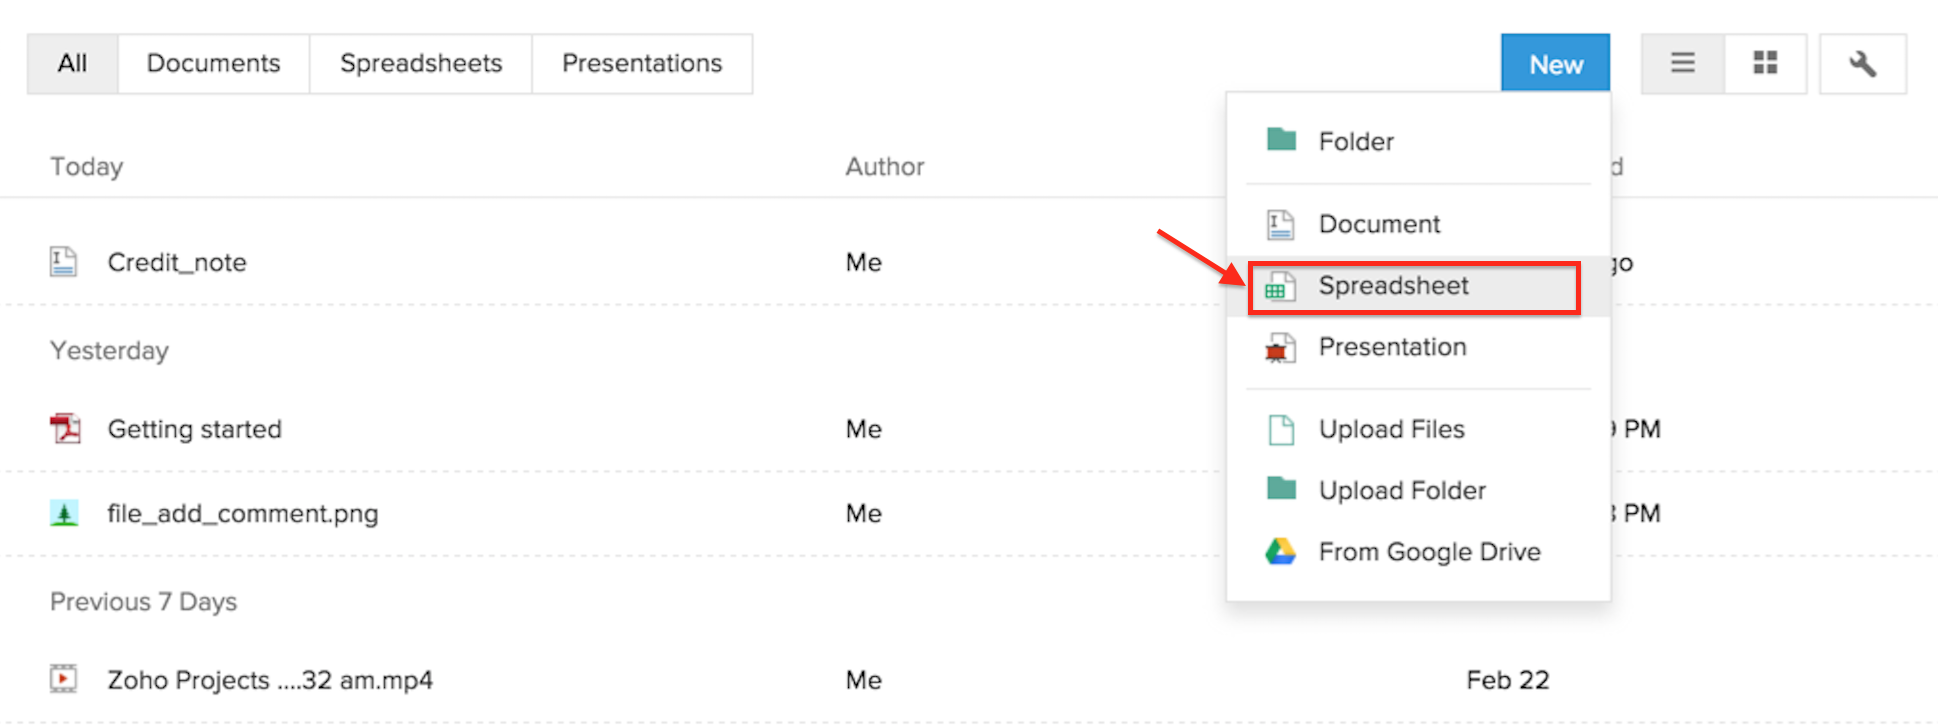Switch to the Spreadsheets tab
Viewport: 1938px width, 726px height.
pos(421,64)
